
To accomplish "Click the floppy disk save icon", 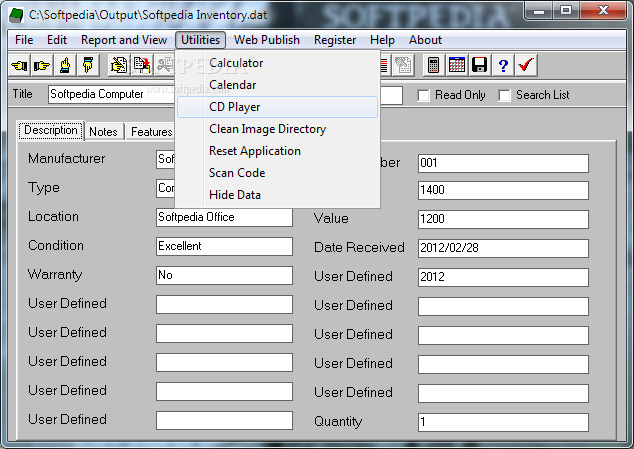I will click(480, 65).
